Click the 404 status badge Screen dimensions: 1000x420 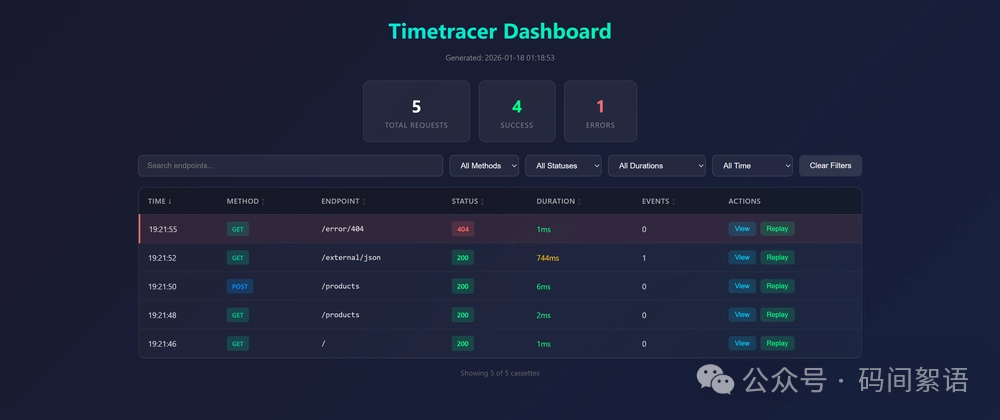462,229
